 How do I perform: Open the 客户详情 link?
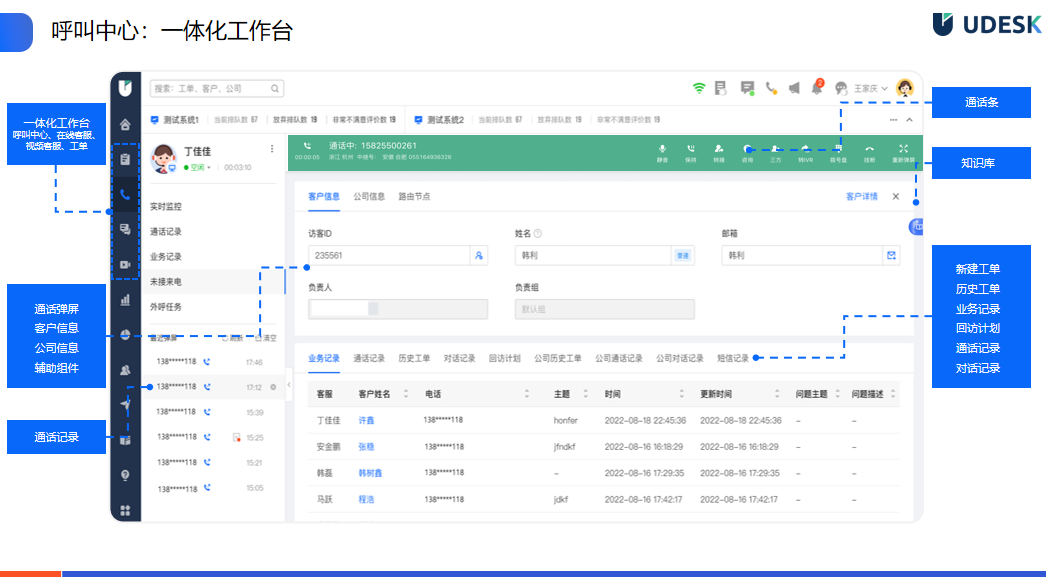point(861,197)
